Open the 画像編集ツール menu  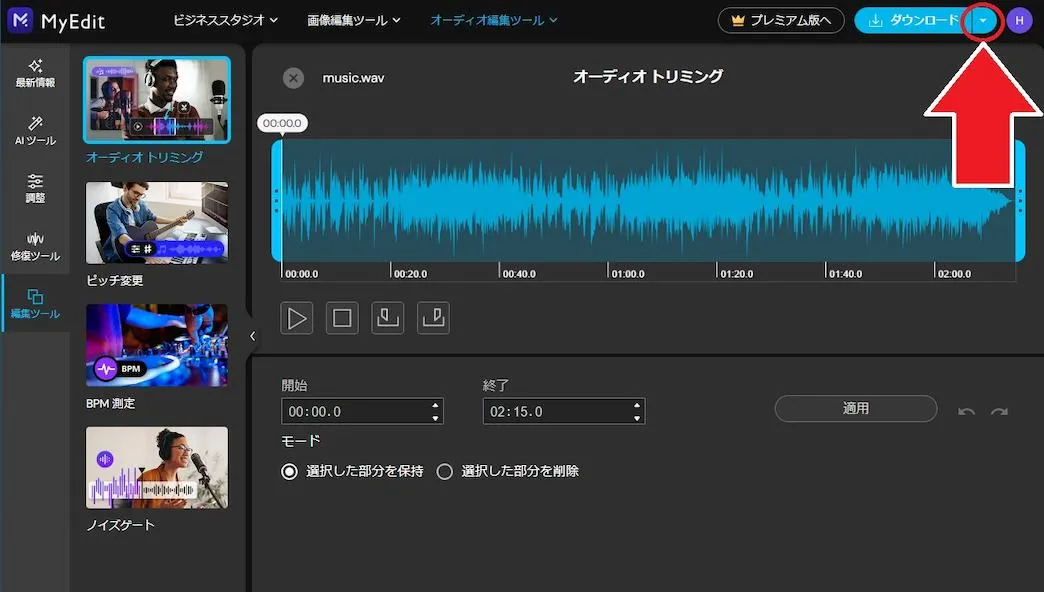point(354,20)
